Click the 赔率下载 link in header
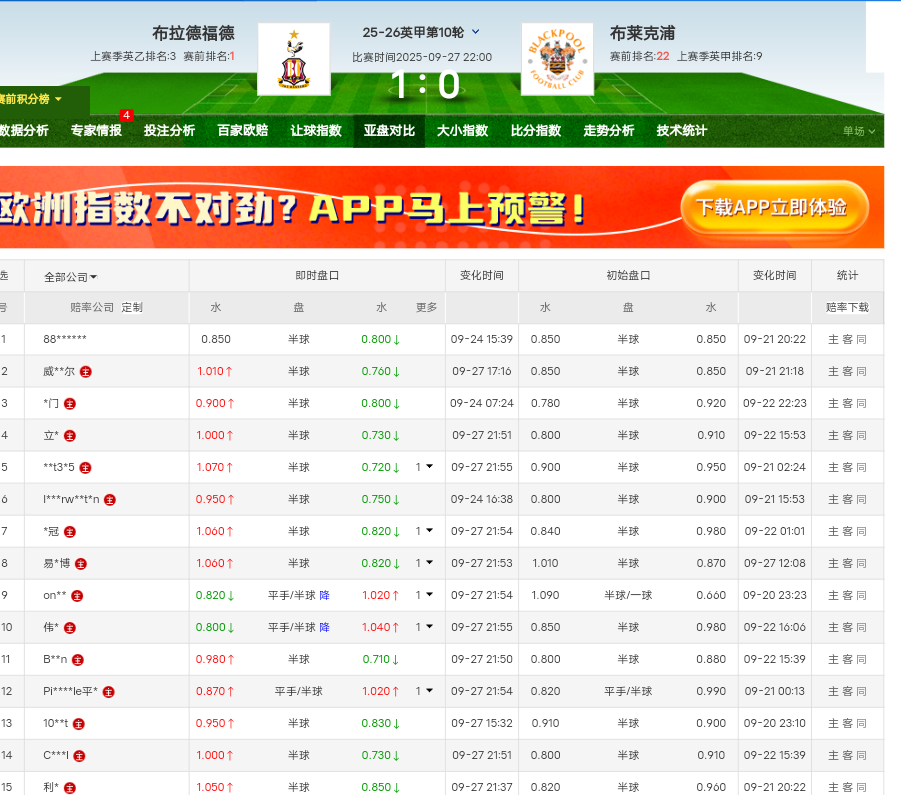The height and width of the screenshot is (795, 901). tap(847, 308)
